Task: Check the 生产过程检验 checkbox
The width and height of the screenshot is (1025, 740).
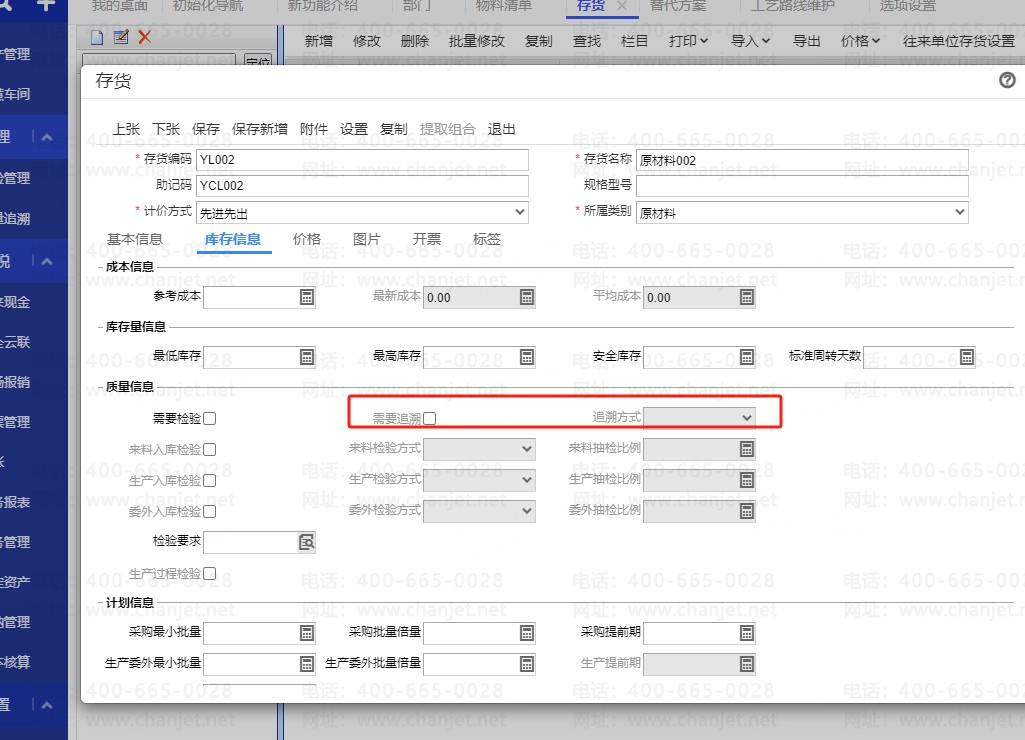Action: 210,574
